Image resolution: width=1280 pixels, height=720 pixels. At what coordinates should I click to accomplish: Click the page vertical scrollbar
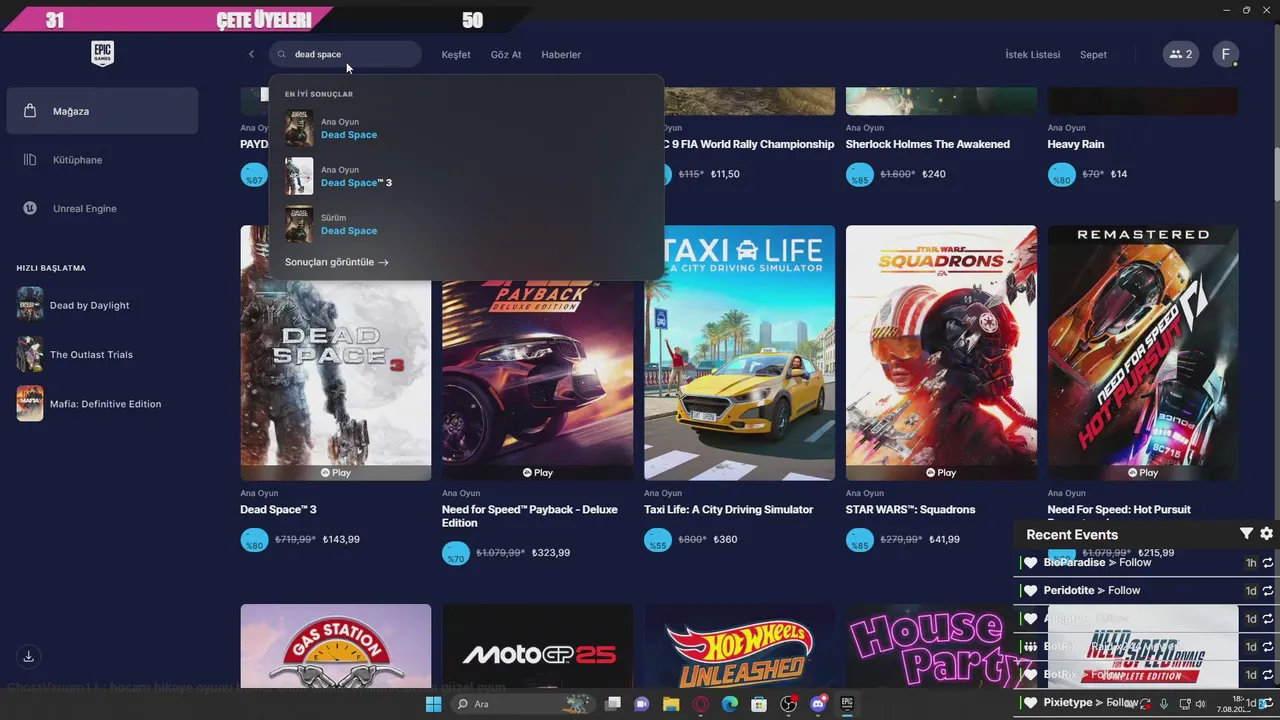tap(1275, 175)
